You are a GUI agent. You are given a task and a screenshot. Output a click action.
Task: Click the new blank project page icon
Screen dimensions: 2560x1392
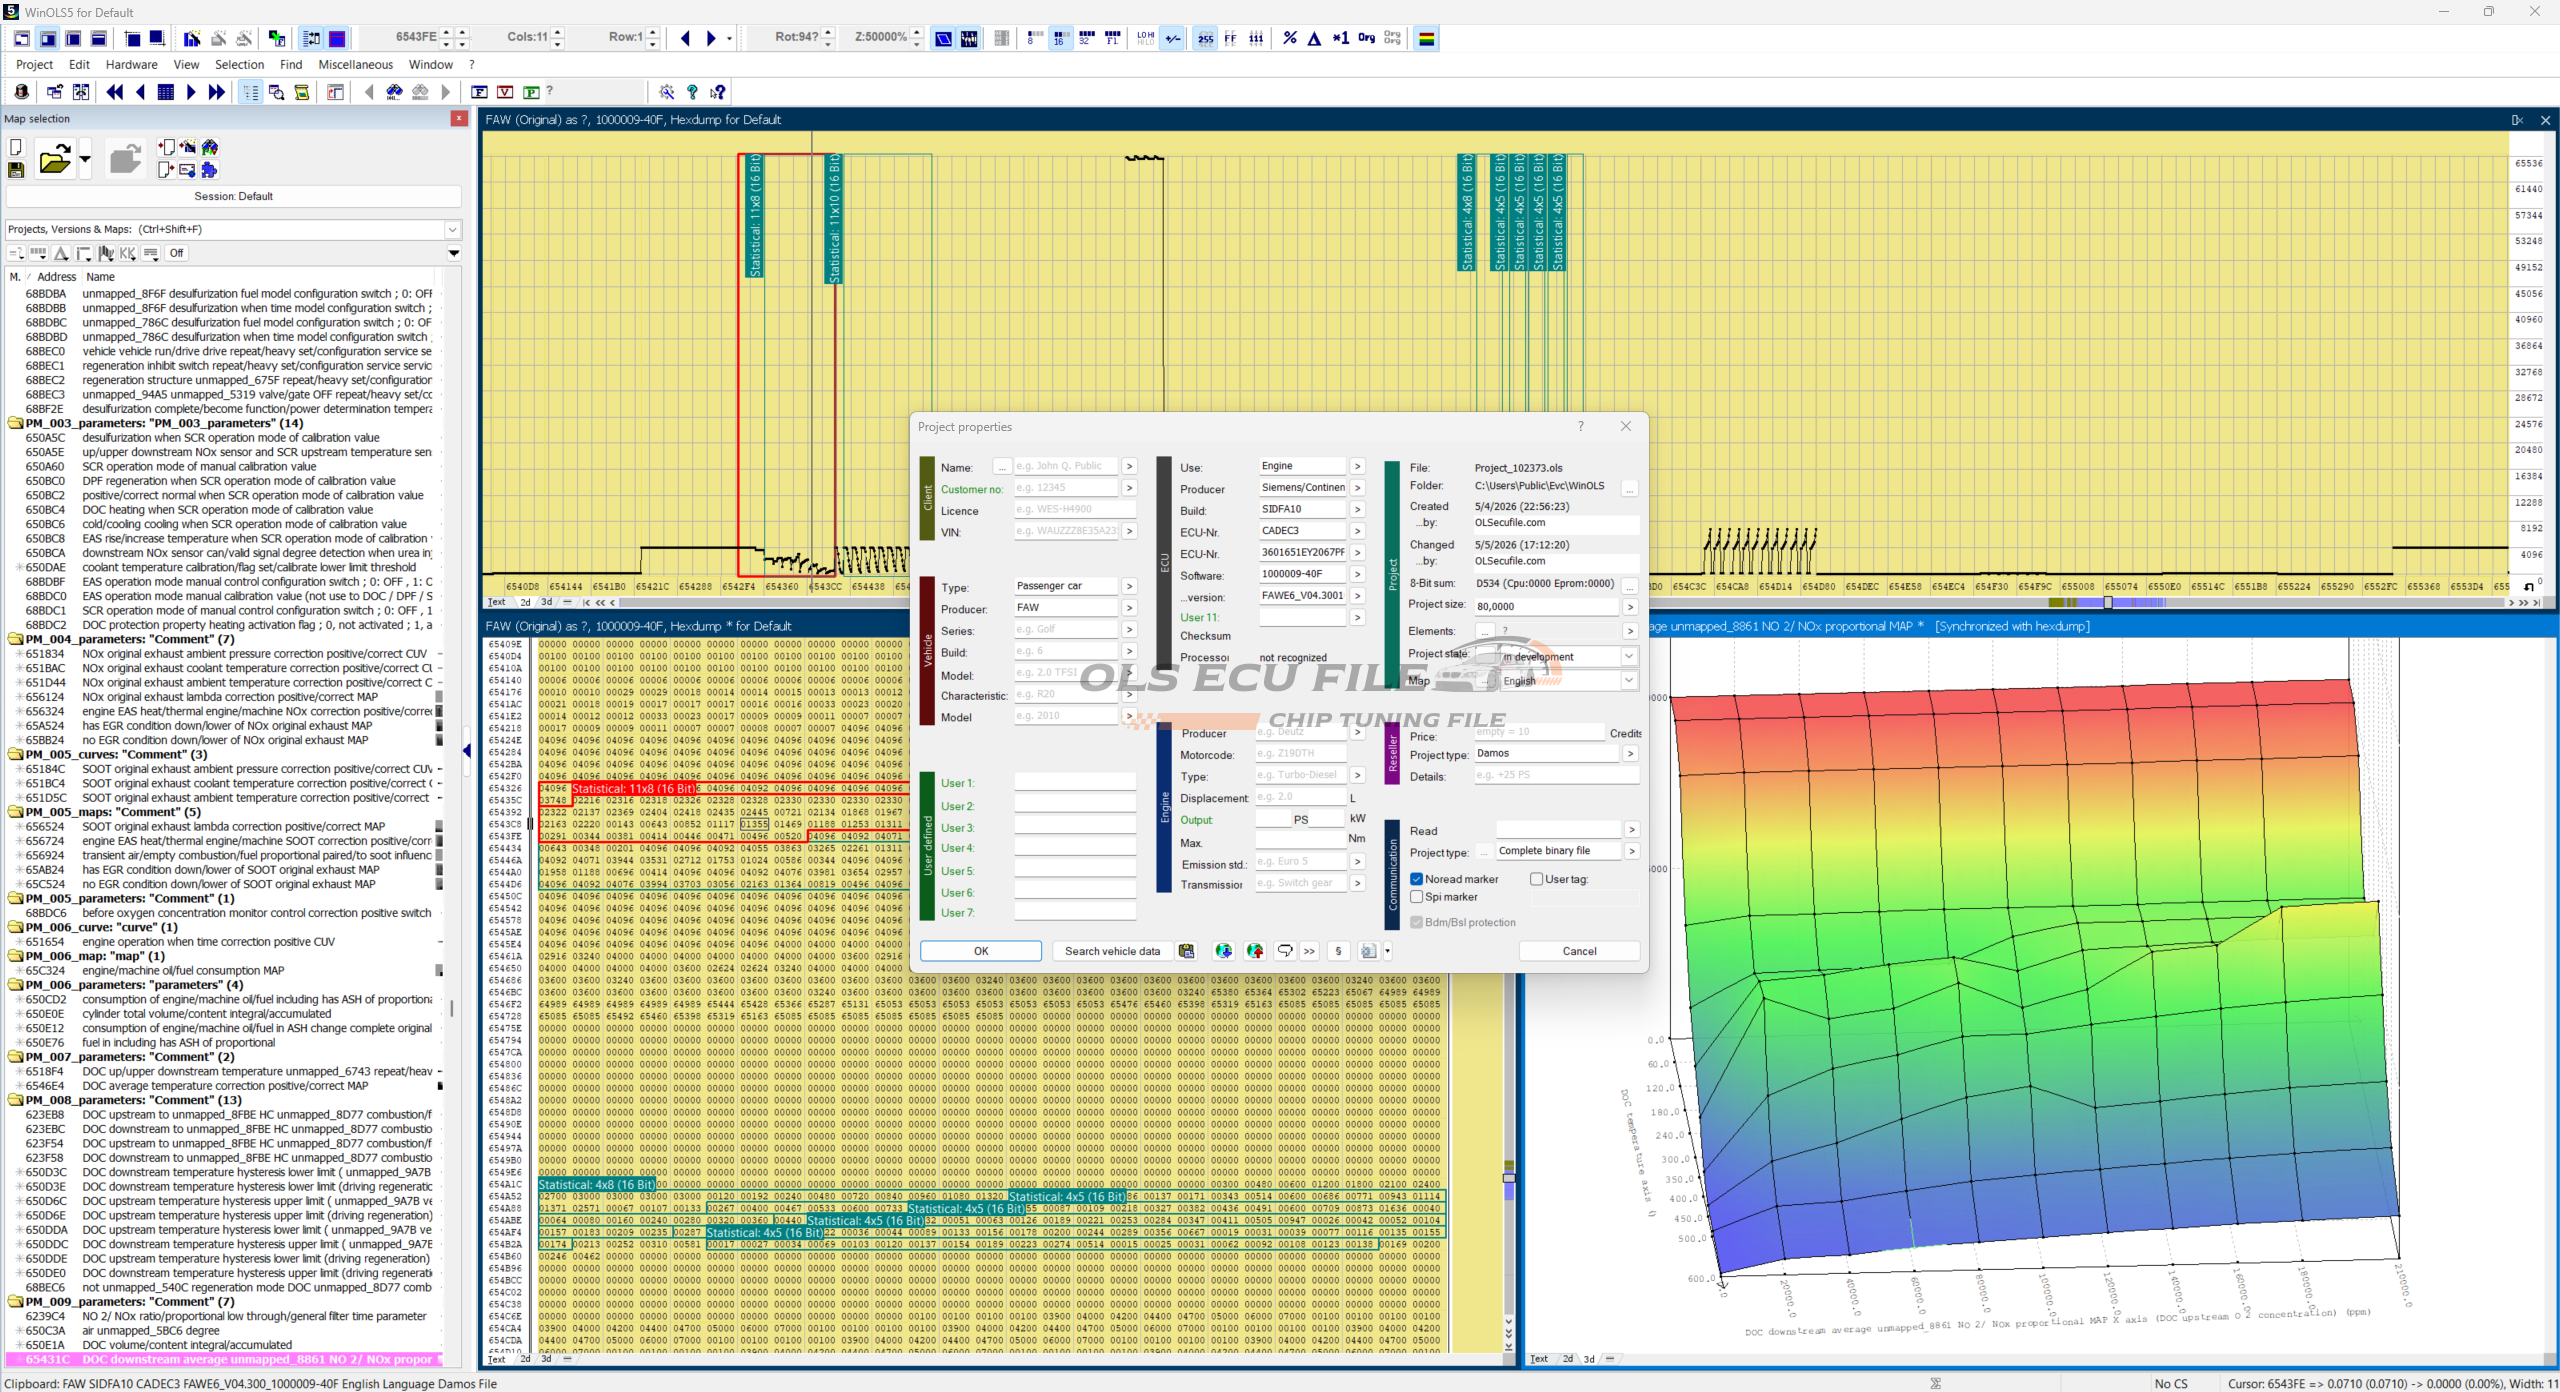16,147
